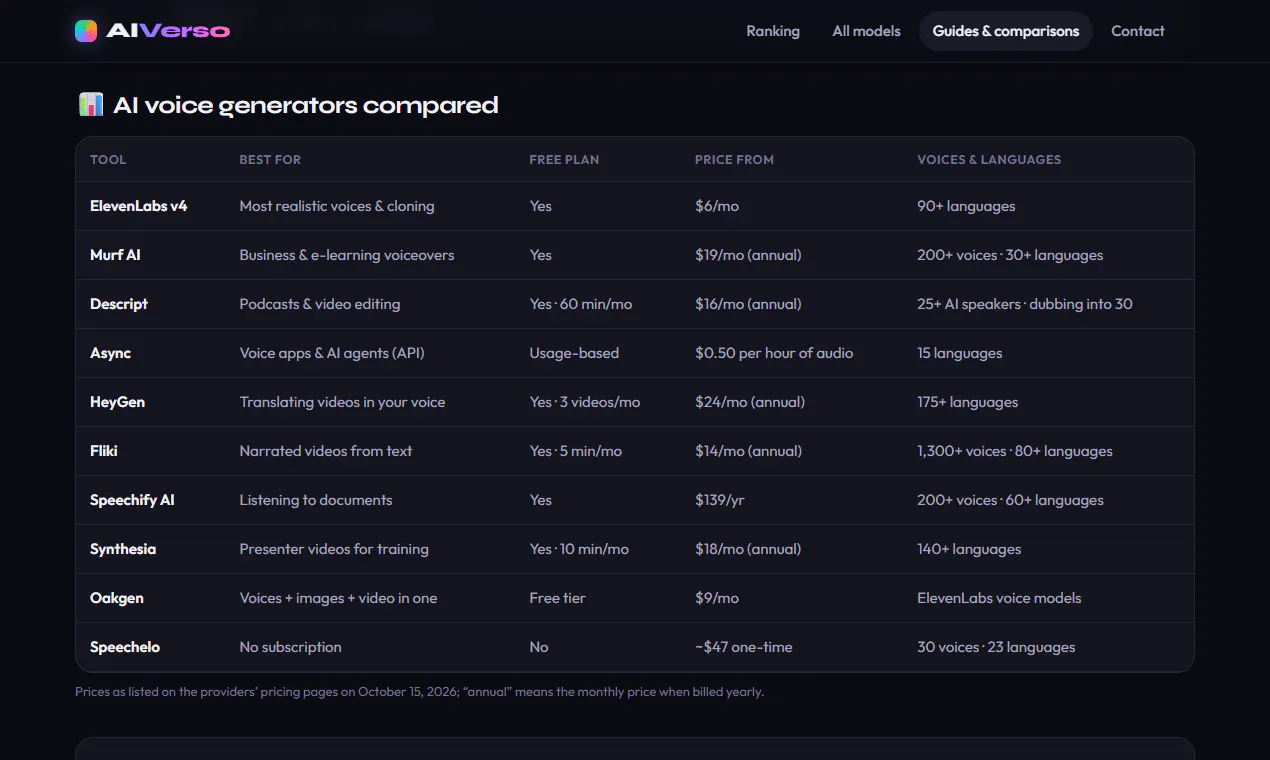Click "Most realistic voices & cloning" cell
Screen dimensions: 1270x760
point(337,206)
